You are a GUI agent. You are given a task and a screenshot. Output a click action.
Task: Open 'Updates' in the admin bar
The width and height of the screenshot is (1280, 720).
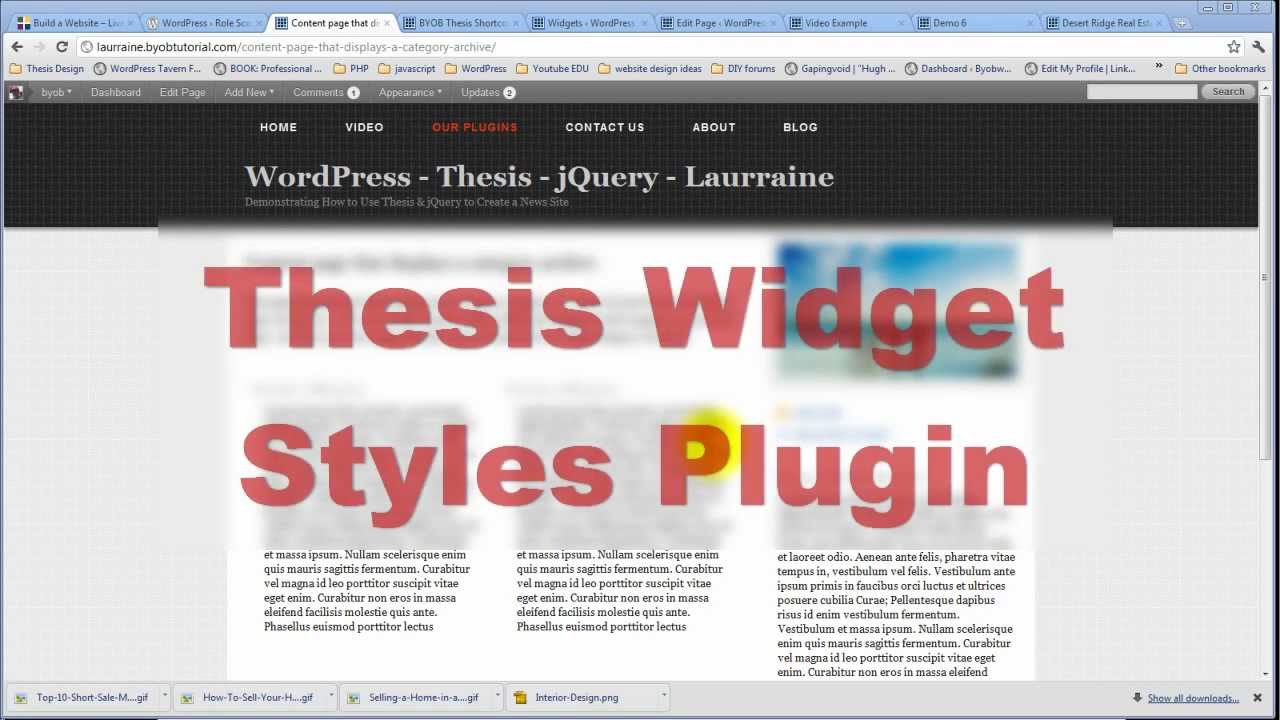tap(488, 92)
